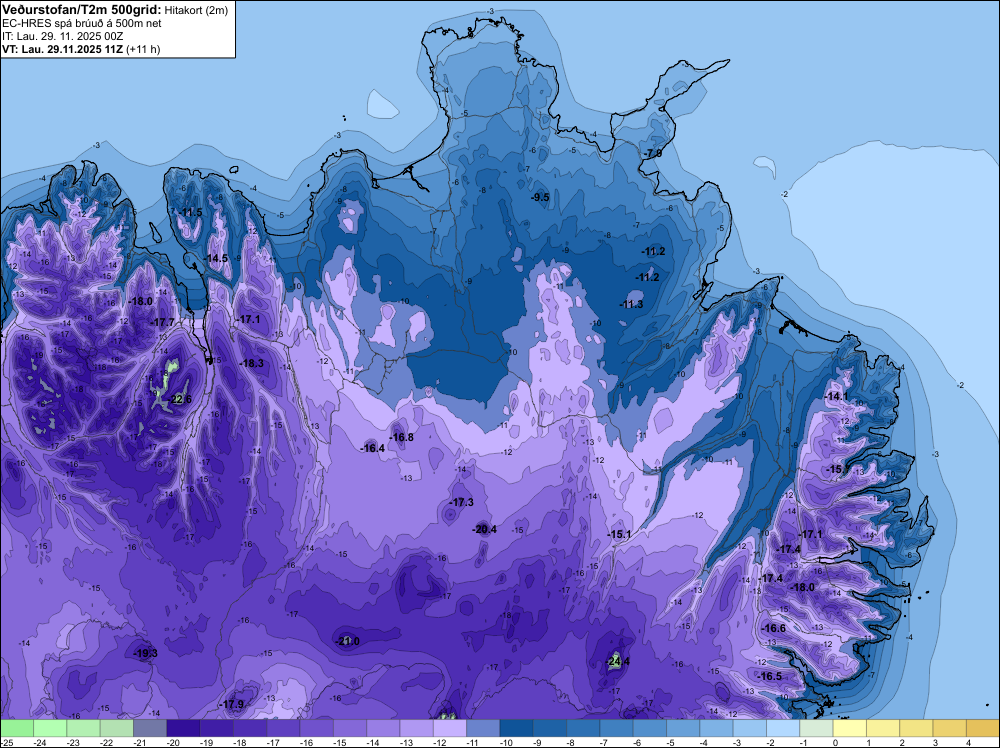Click the -14.5 temperature label on the map
The width and height of the screenshot is (1000, 748).
point(216,258)
